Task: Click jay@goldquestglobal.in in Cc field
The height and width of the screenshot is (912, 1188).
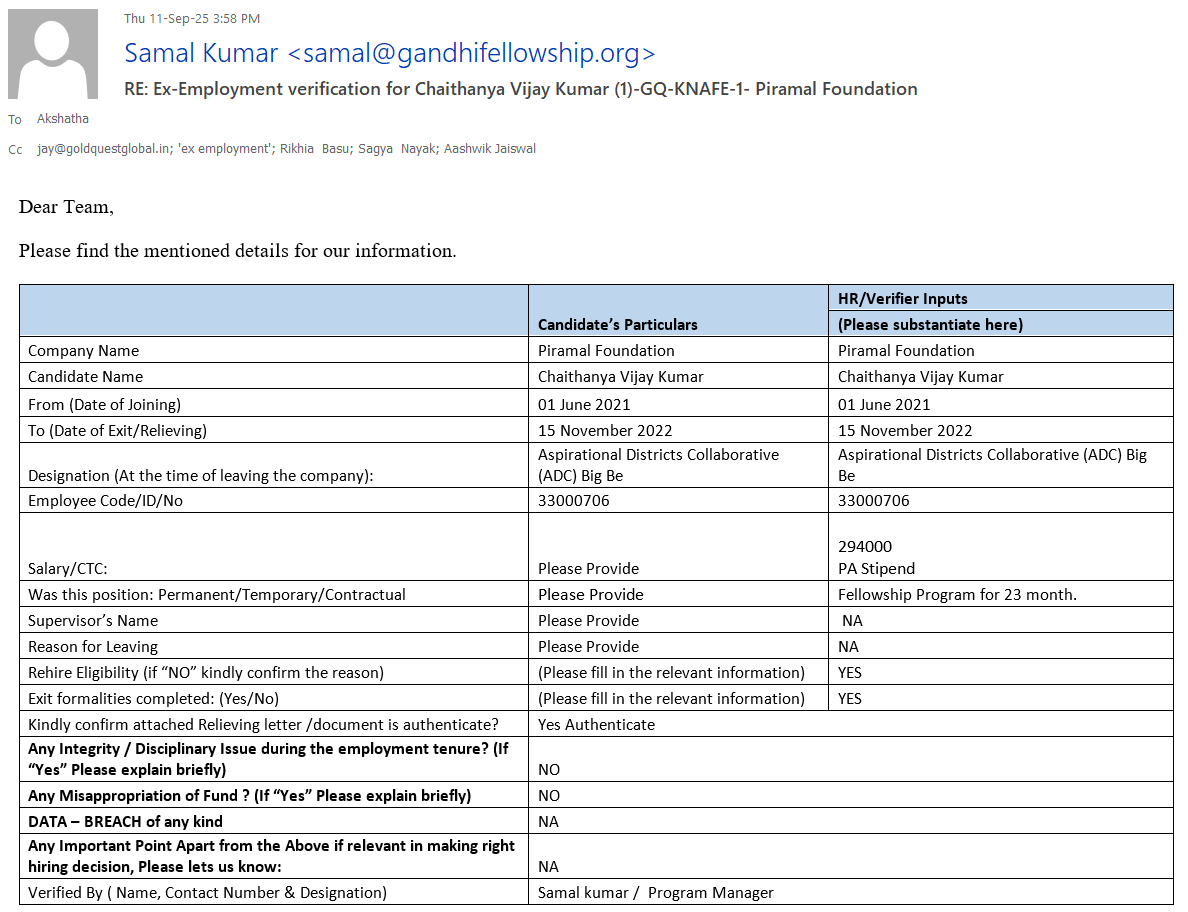Action: (104, 149)
